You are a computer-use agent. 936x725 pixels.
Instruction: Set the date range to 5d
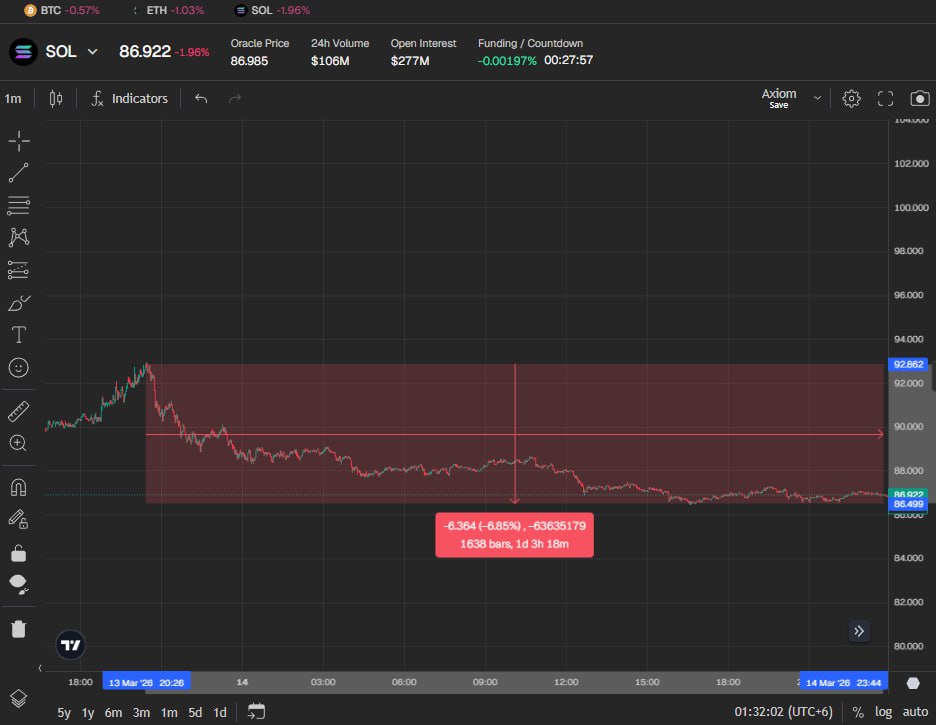[x=195, y=712]
